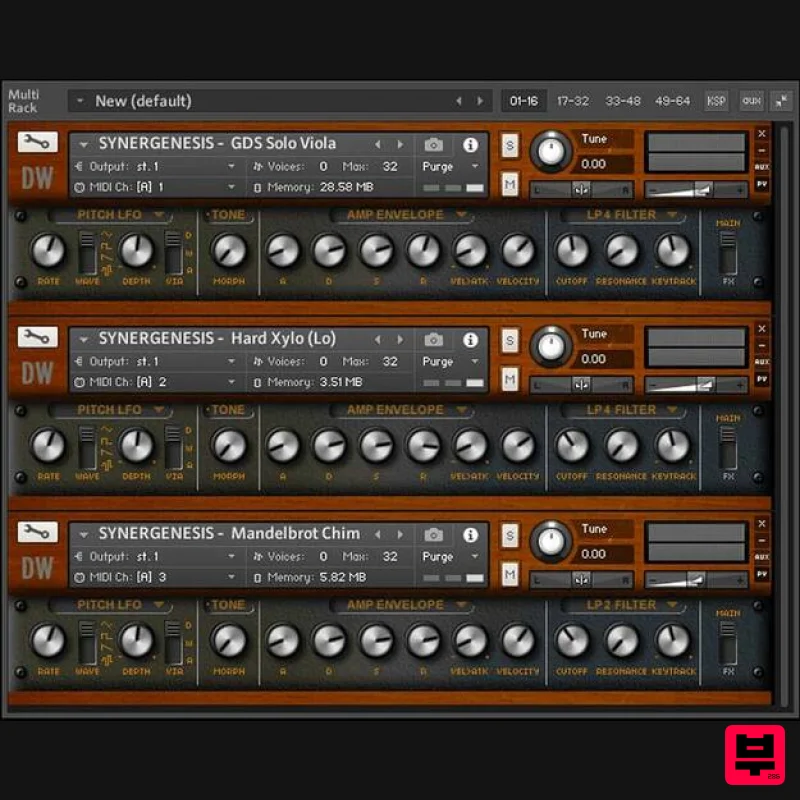
Task: Click the MORPH tone knob on GDS Solo Viola
Action: click(229, 251)
